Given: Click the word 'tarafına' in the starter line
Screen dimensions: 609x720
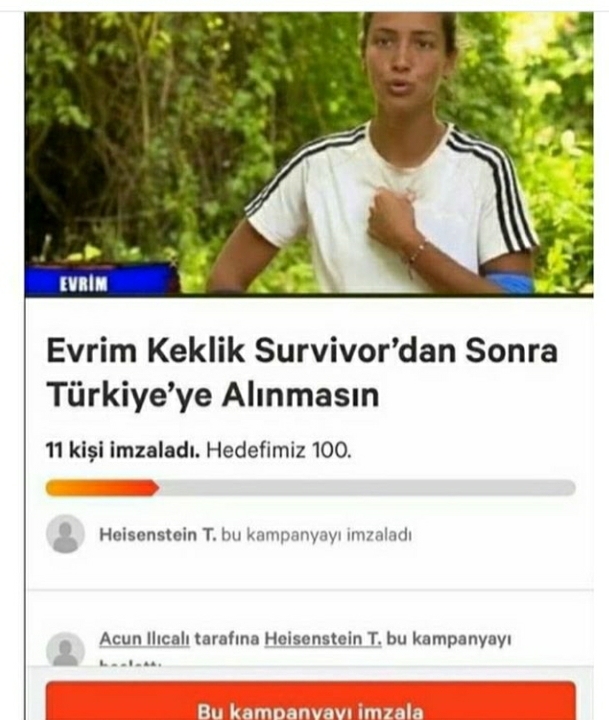Looking at the screenshot, I should 227,639.
